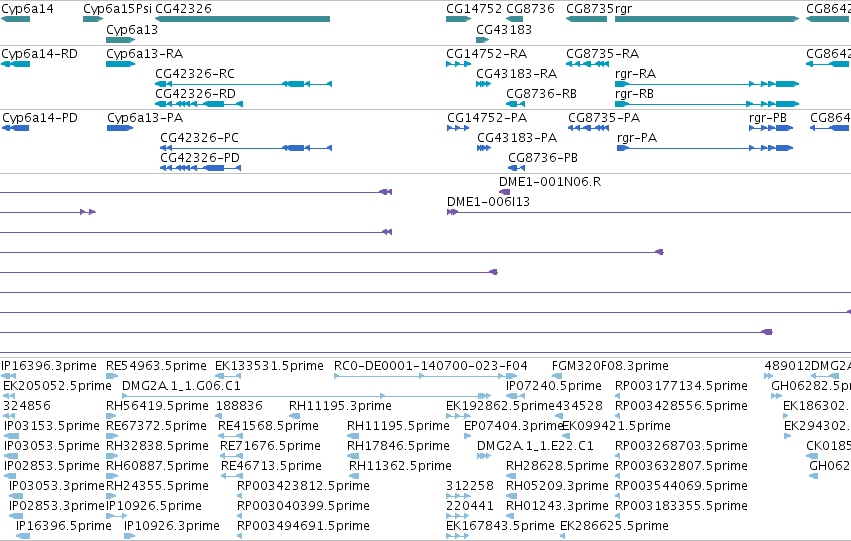This screenshot has width=851, height=541.
Task: Click the RE41568.5prime EST
Action: [x=230, y=436]
